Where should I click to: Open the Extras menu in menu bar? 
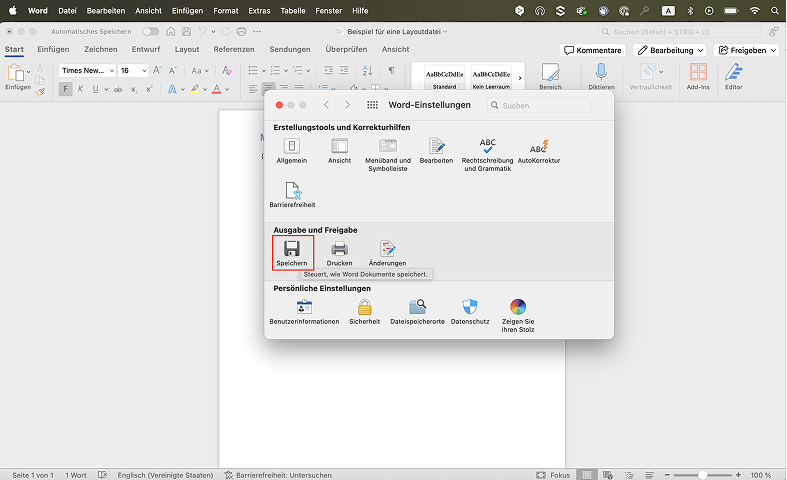[x=259, y=11]
